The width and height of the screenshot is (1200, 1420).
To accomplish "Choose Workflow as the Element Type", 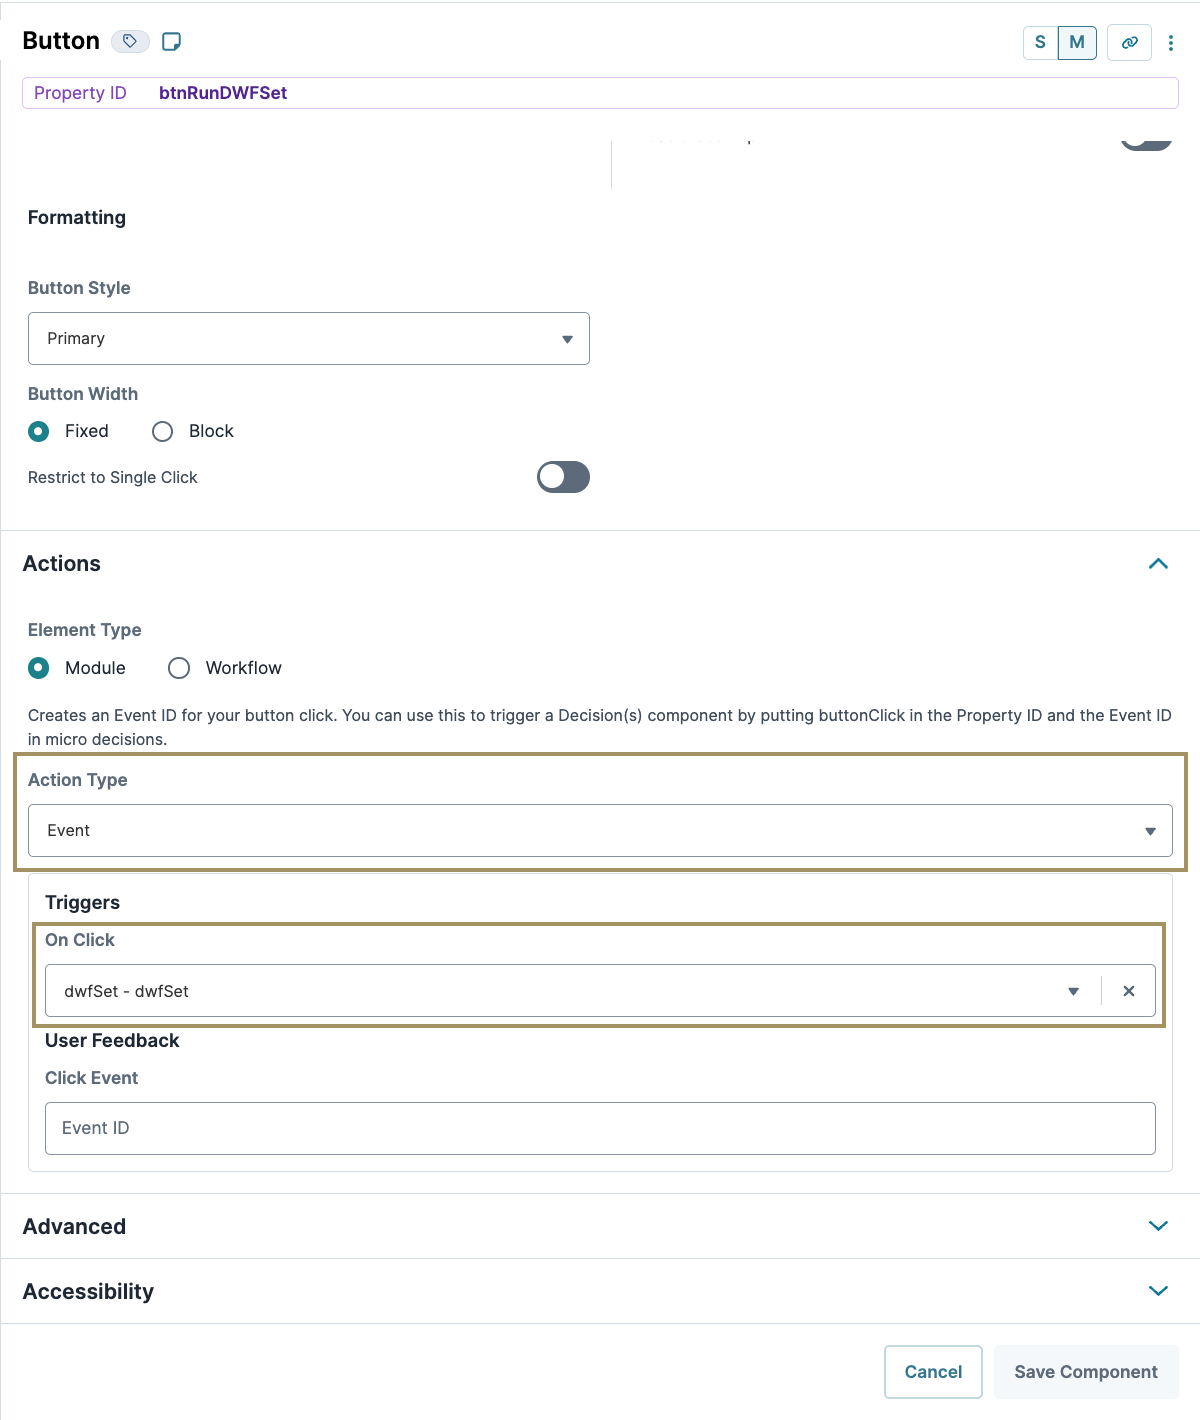I will tap(179, 668).
